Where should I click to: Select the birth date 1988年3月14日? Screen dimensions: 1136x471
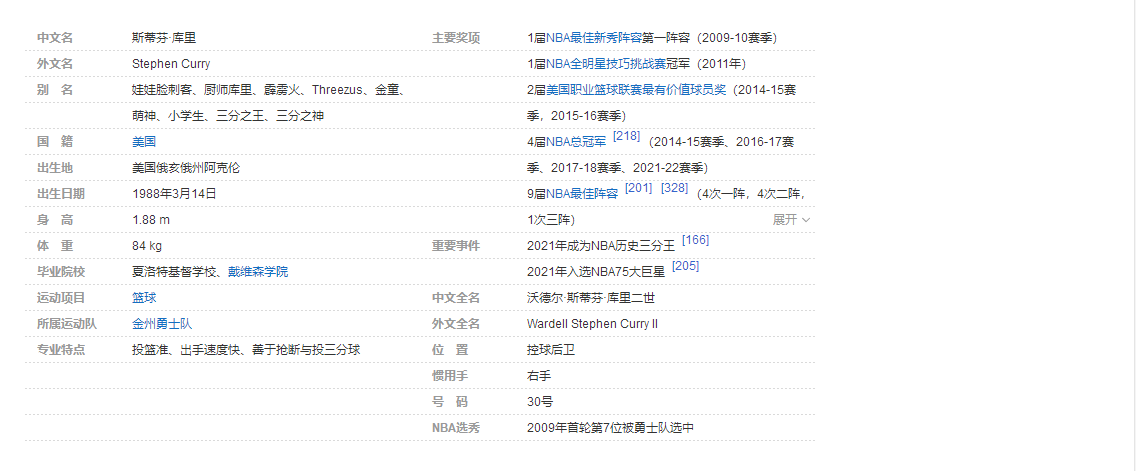(x=174, y=194)
